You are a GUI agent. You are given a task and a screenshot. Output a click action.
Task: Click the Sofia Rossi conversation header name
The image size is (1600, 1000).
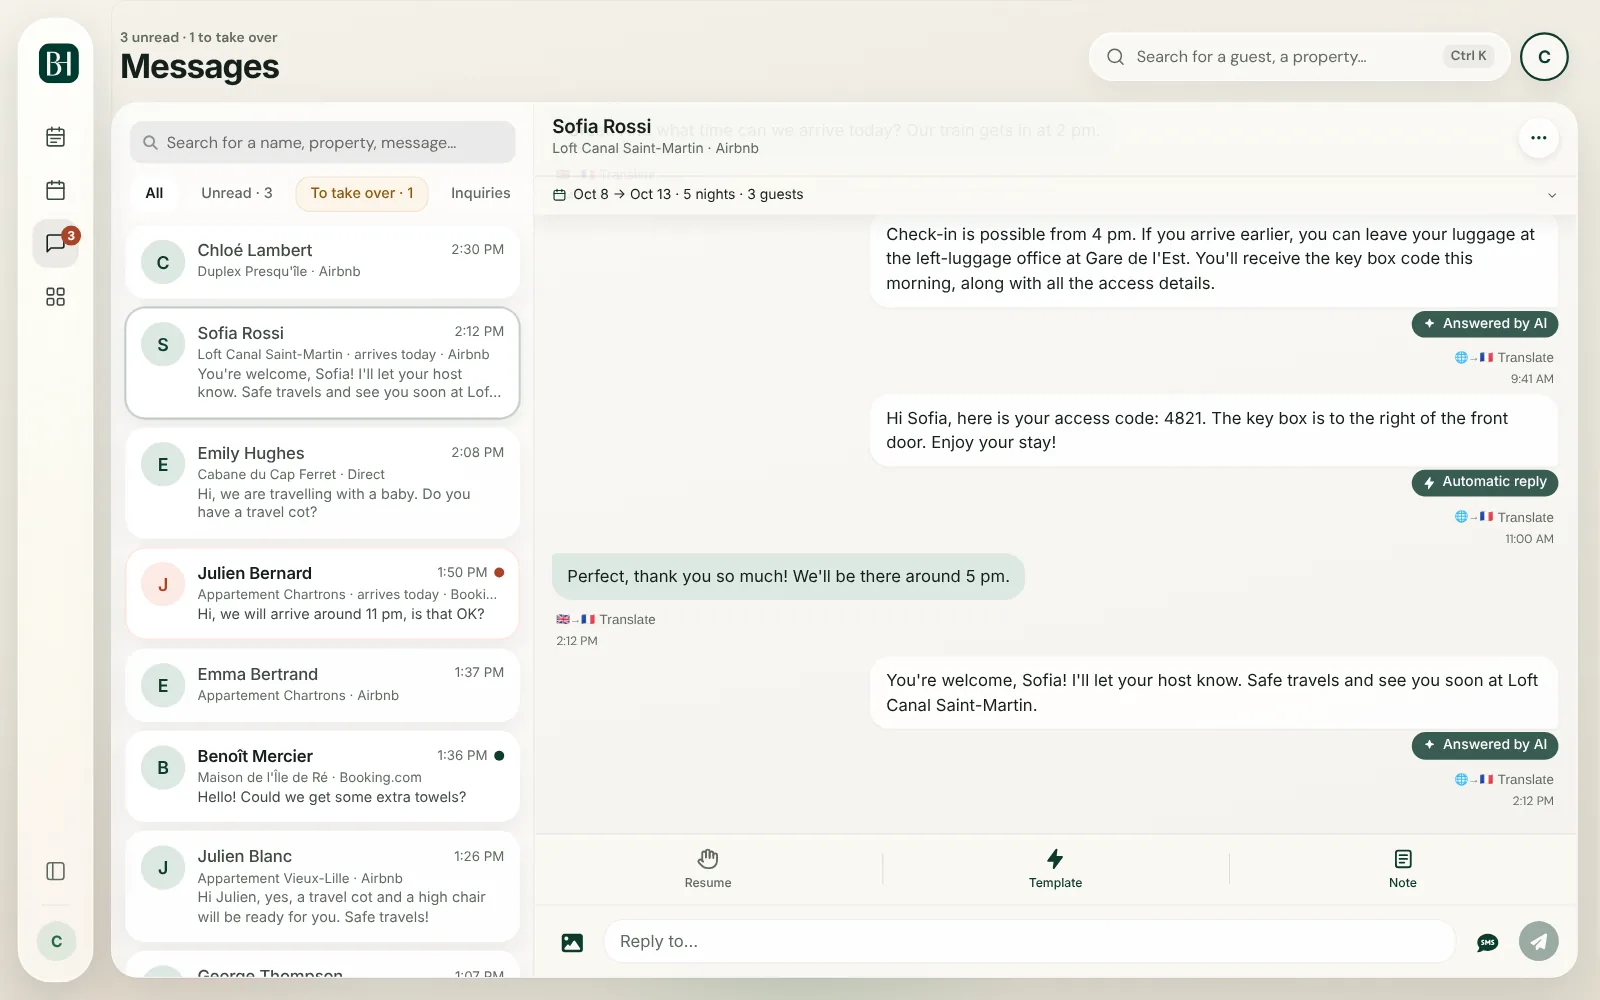[x=602, y=127]
